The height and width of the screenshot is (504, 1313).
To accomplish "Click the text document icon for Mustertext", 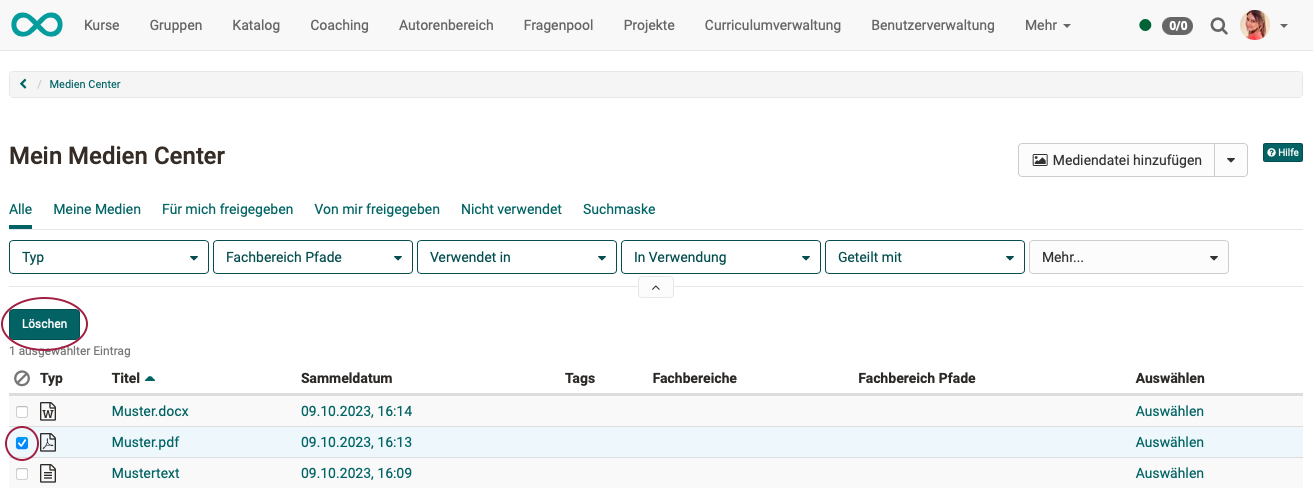I will 48,473.
